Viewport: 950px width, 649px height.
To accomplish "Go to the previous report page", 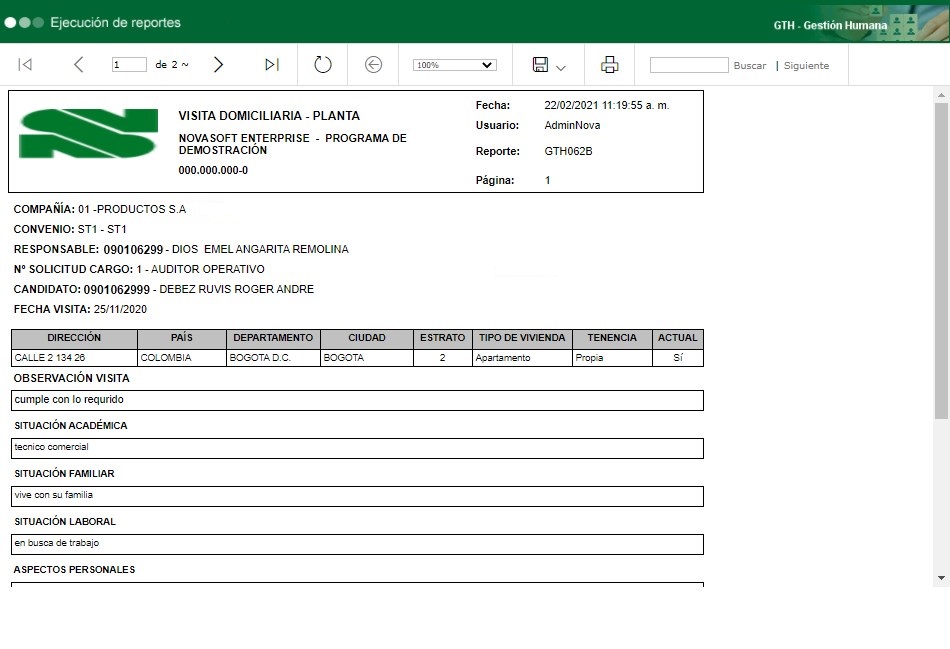I will 79,65.
